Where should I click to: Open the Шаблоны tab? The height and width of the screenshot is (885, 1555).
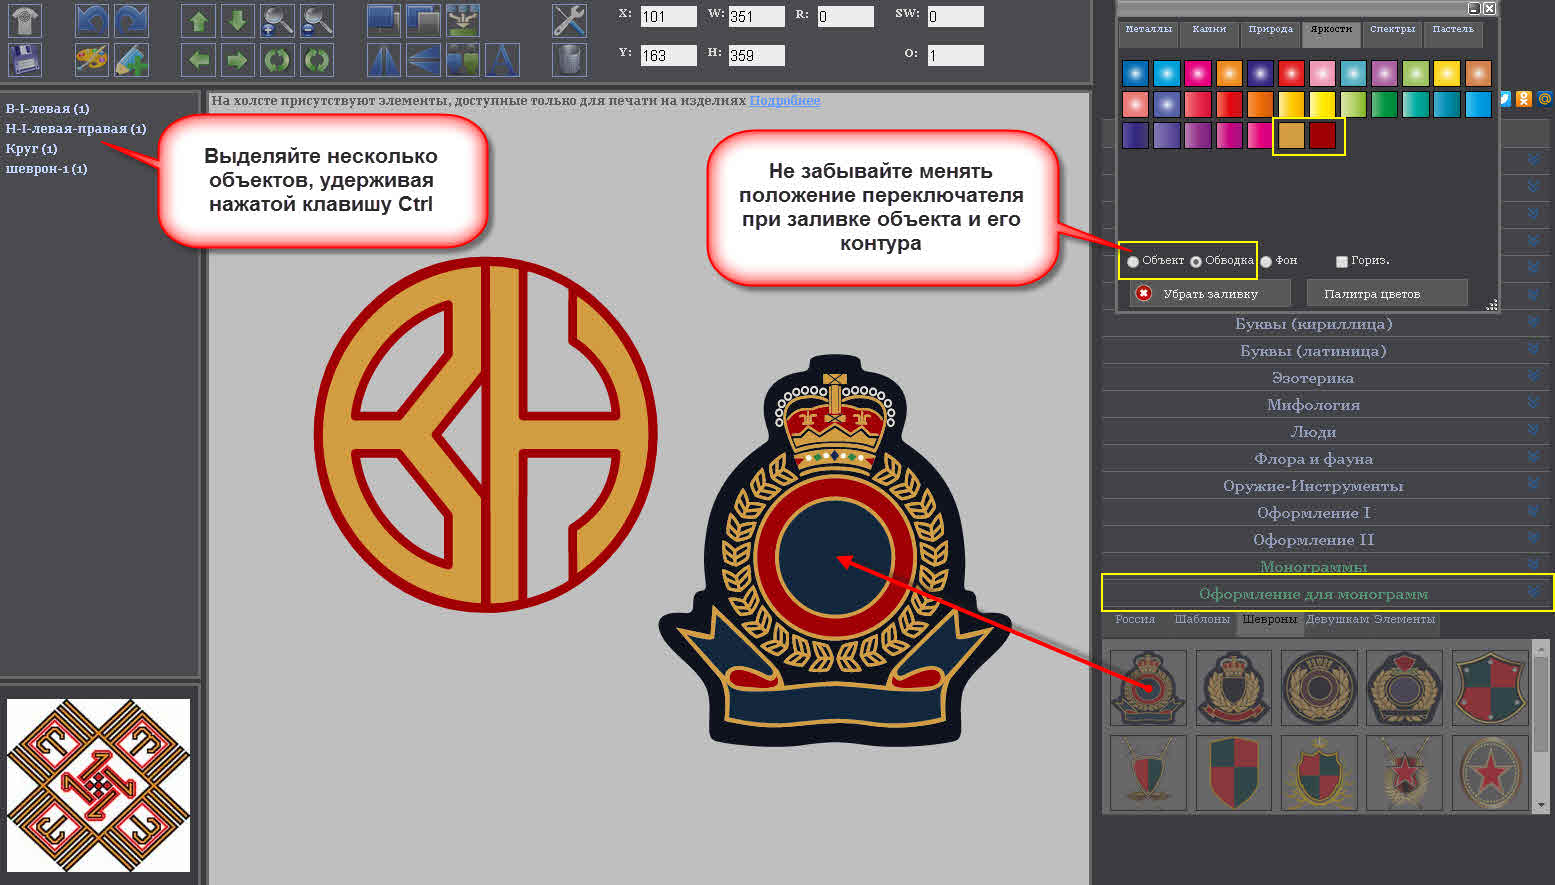[1202, 619]
